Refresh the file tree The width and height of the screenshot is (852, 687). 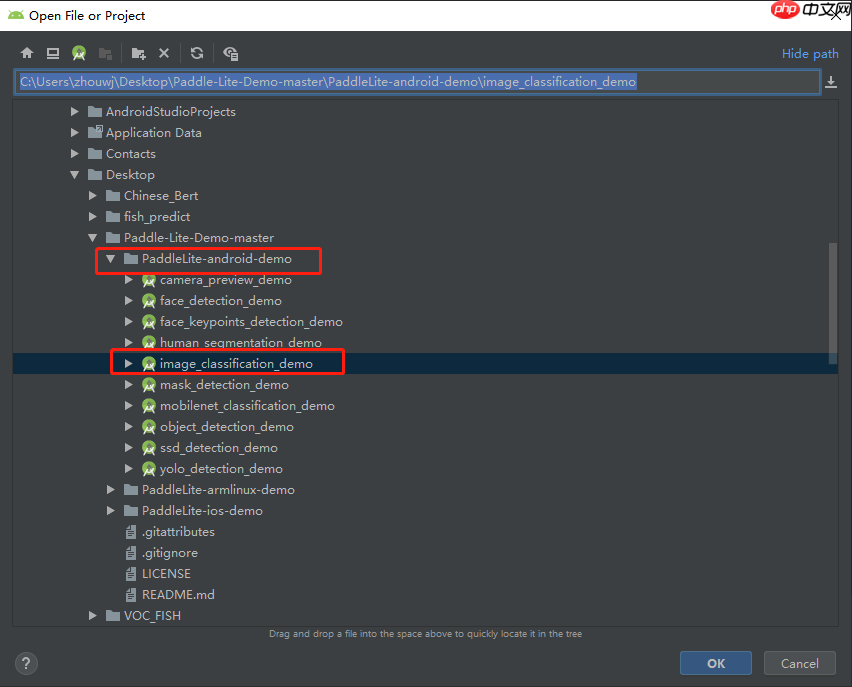pos(197,53)
